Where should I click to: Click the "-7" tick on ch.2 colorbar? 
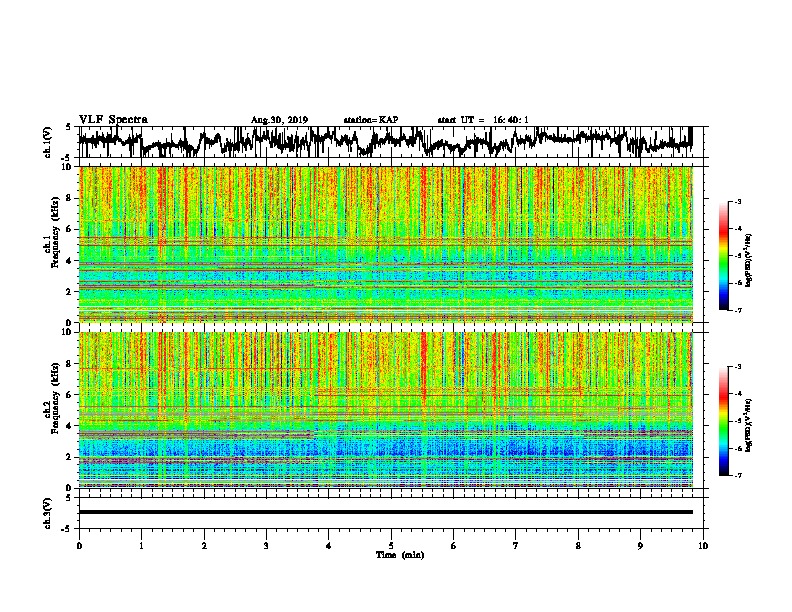pos(737,475)
